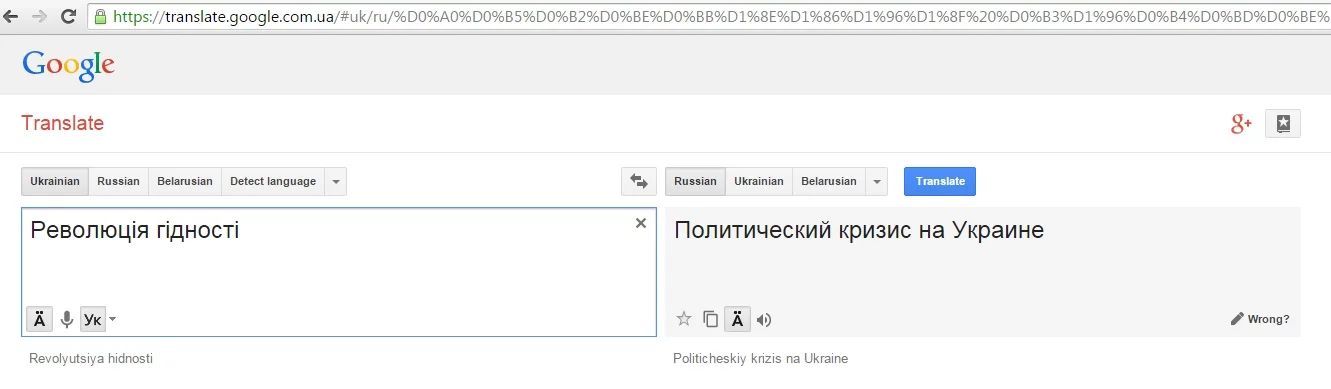The image size is (1331, 389).
Task: Toggle the Ук input tools button
Action: tap(92, 319)
